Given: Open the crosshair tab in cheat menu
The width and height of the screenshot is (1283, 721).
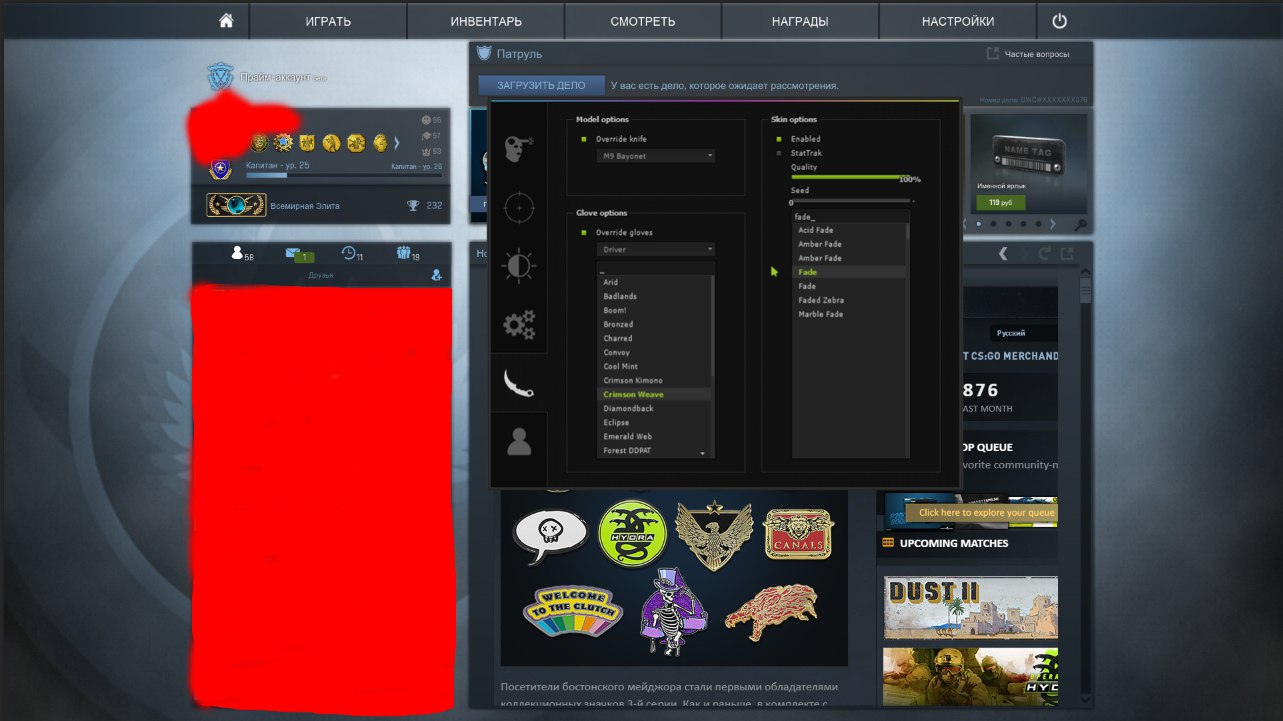Looking at the screenshot, I should (519, 208).
